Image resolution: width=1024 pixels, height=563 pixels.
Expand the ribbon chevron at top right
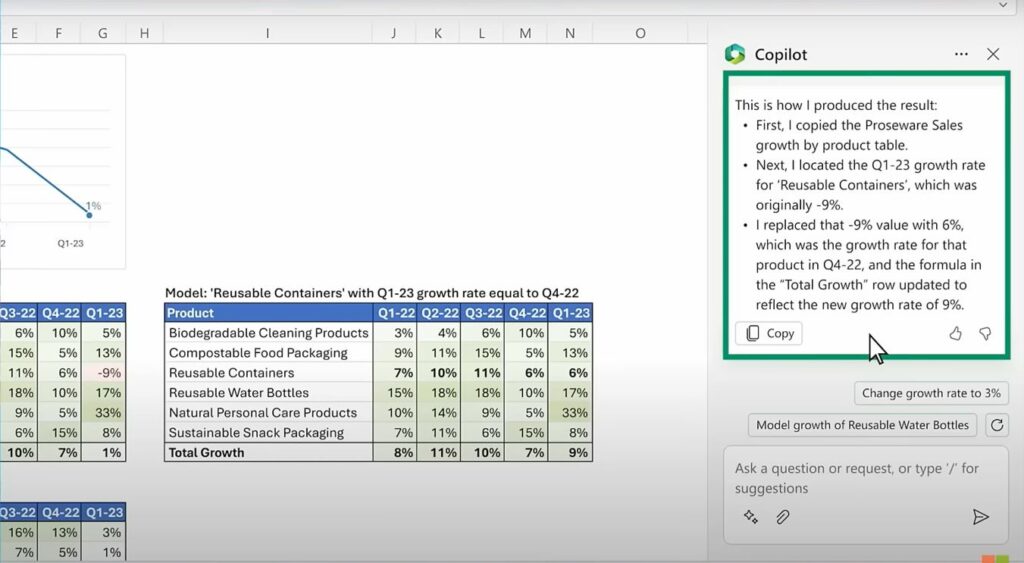click(x=1003, y=5)
